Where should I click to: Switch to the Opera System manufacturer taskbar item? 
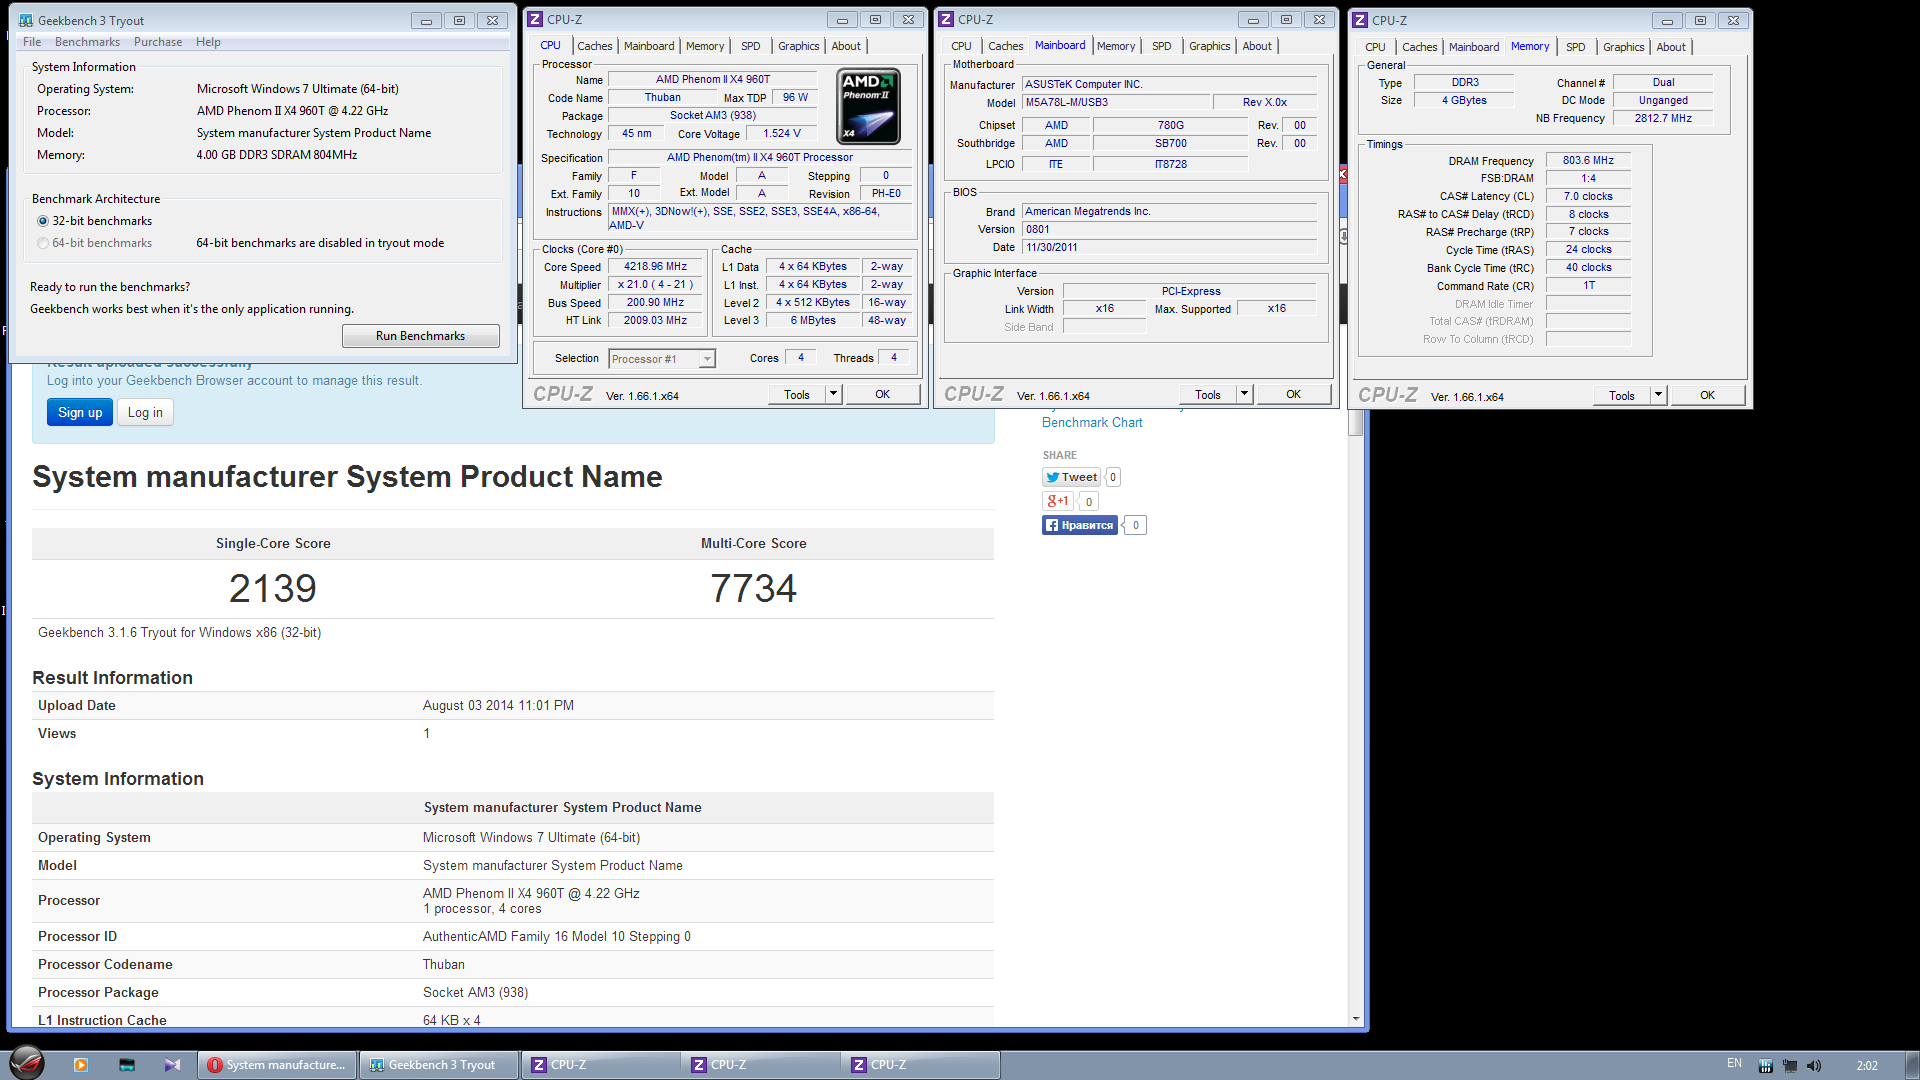coord(278,1065)
